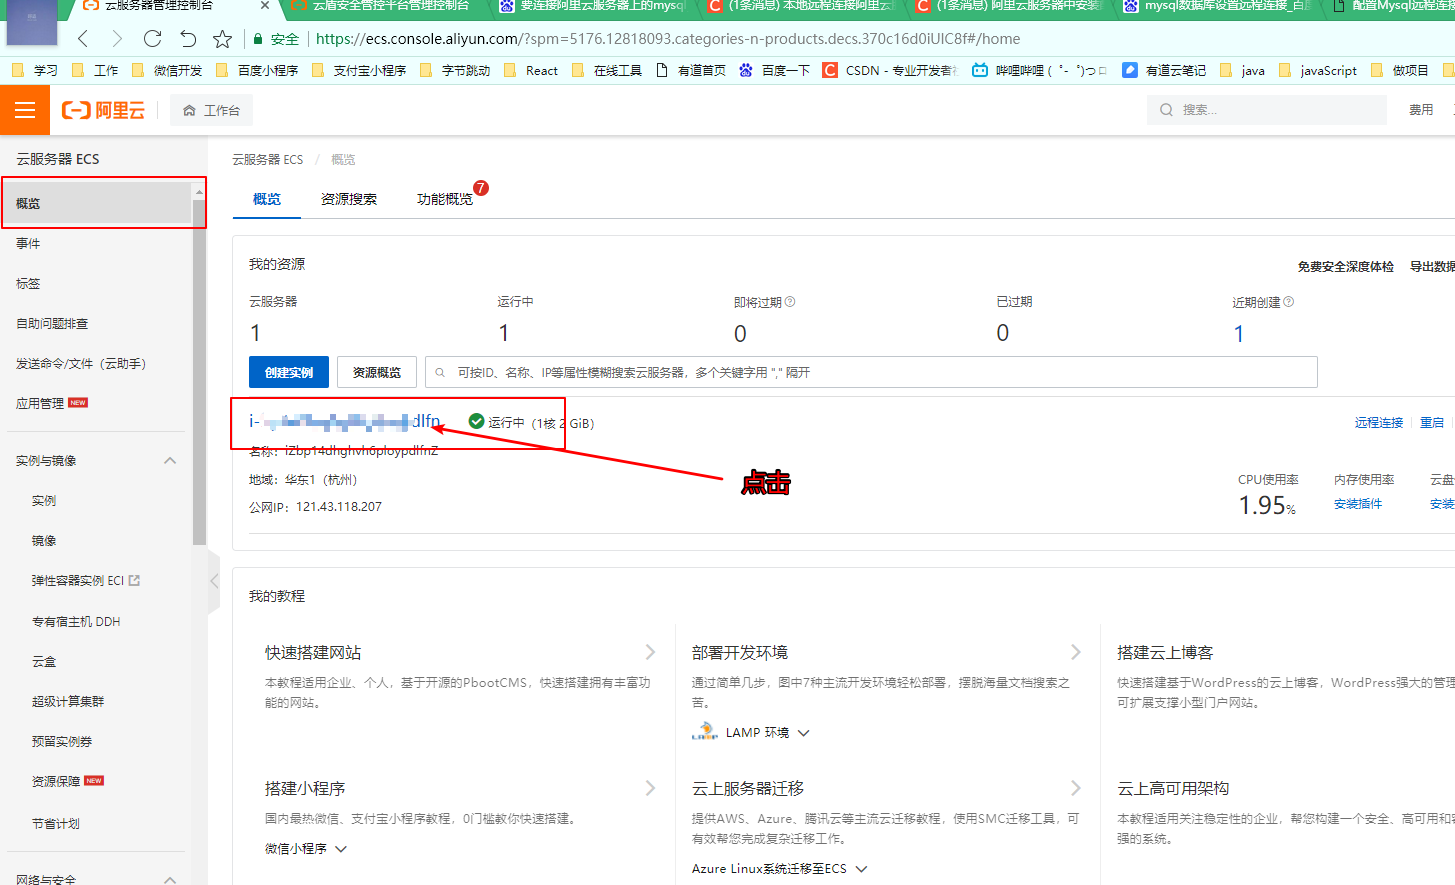Open the CSDN bookmark
The image size is (1455, 885).
tap(890, 70)
